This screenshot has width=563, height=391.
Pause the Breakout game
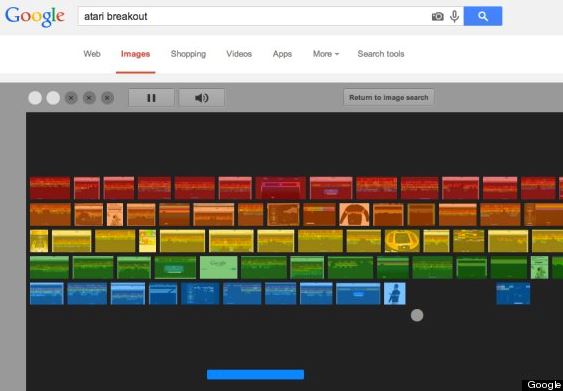[x=151, y=98]
